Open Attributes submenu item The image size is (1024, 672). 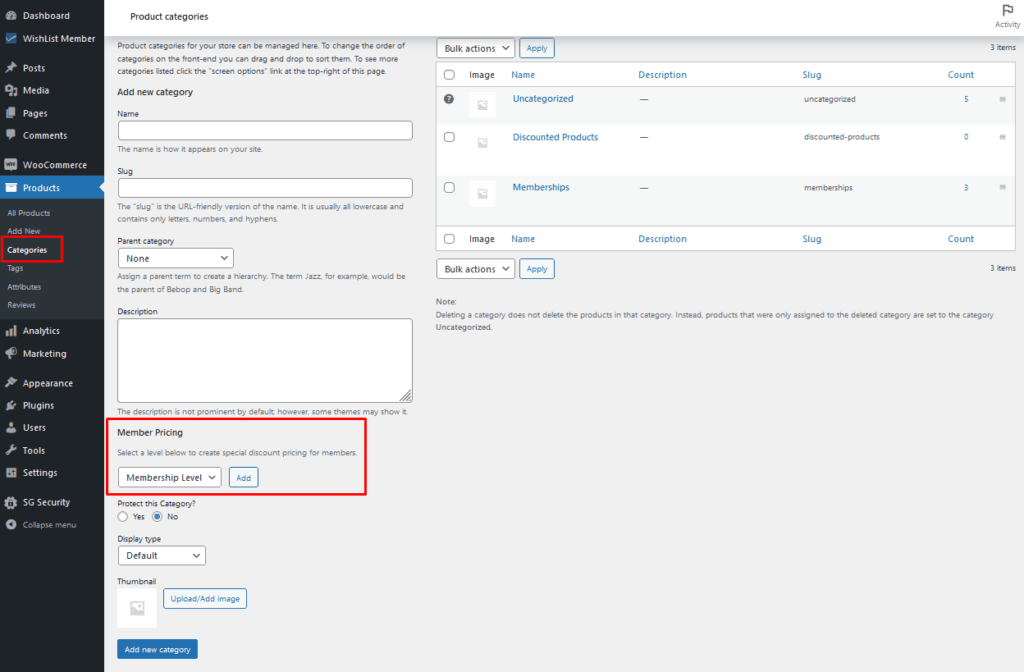point(24,287)
